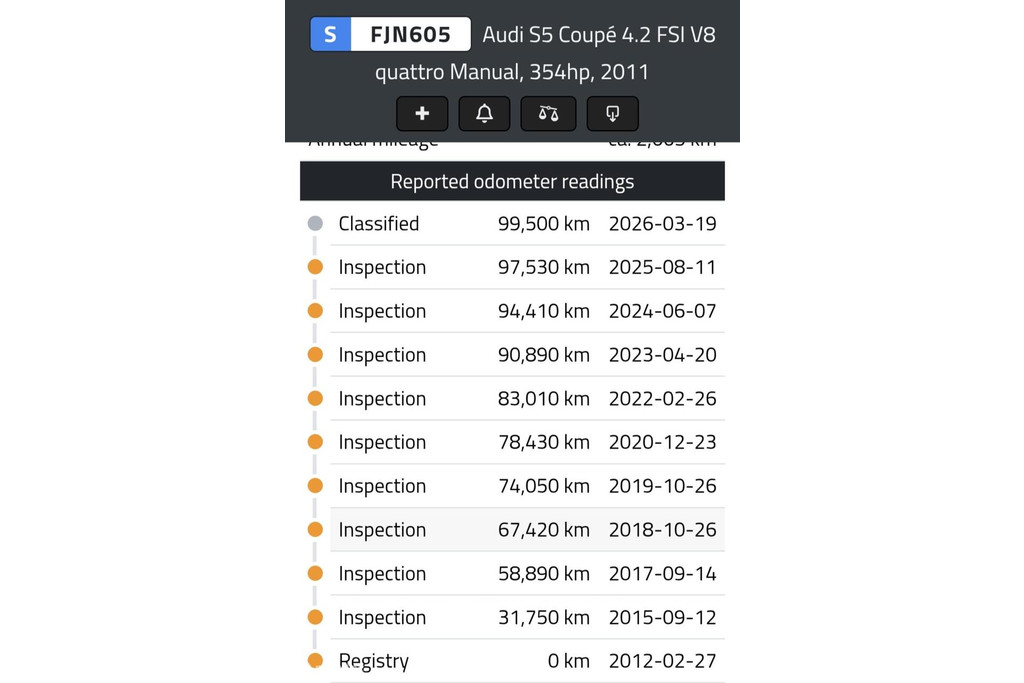Select the Inspection row dated 2024-06-07
1024x683 pixels.
[527, 311]
